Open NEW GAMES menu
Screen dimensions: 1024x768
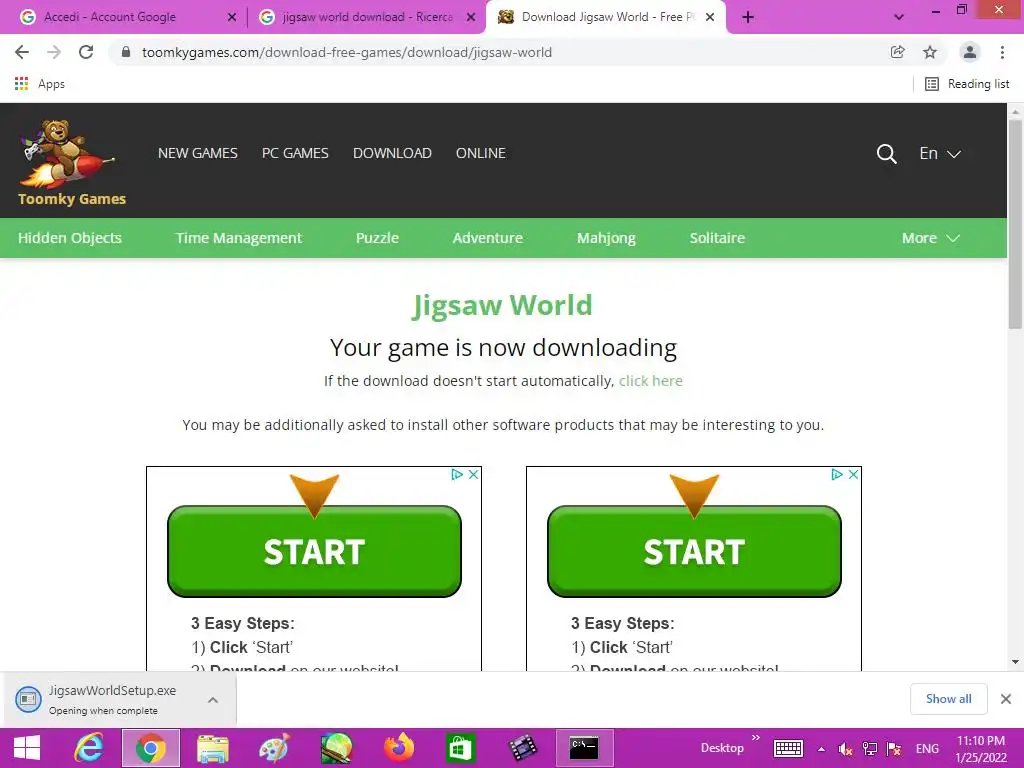click(198, 153)
